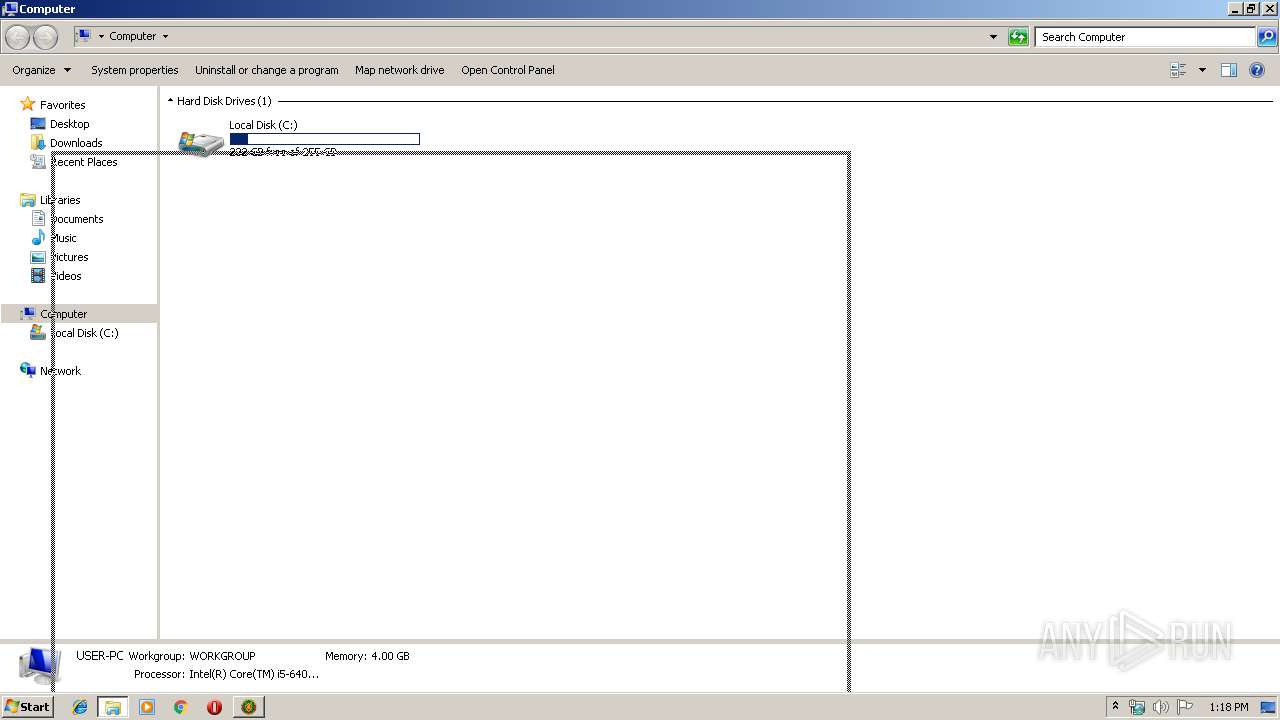
Task: Launch Google Chrome from taskbar
Action: coord(181,707)
